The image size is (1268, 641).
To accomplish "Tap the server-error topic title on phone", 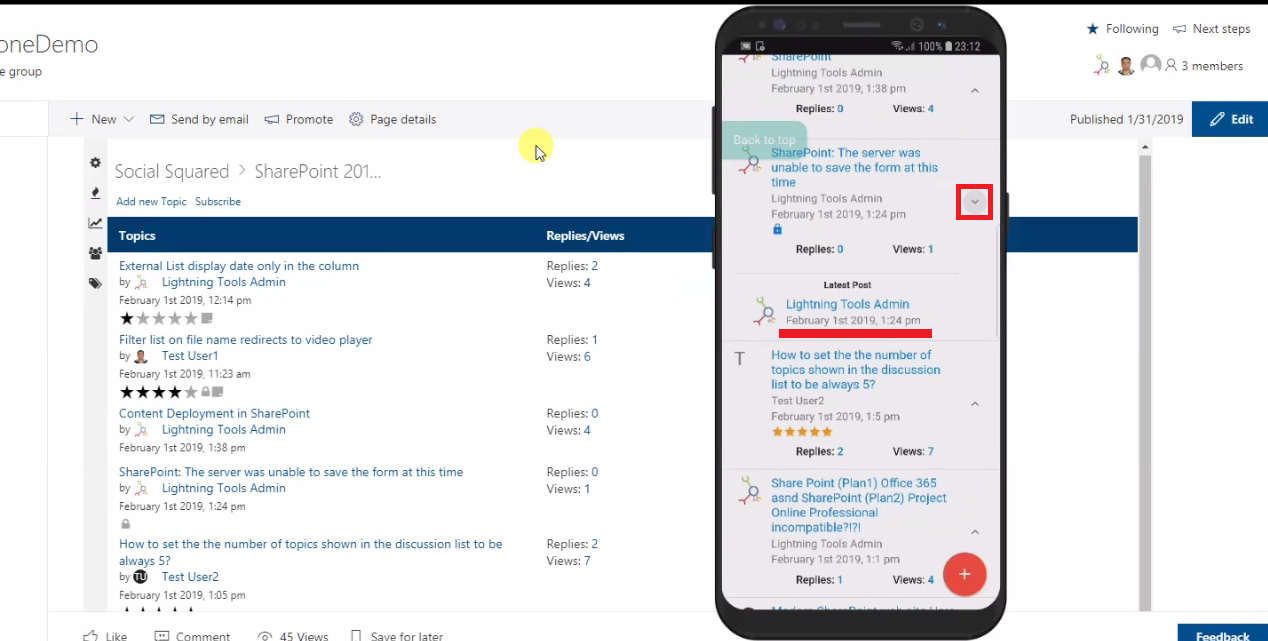I will pyautogui.click(x=855, y=168).
